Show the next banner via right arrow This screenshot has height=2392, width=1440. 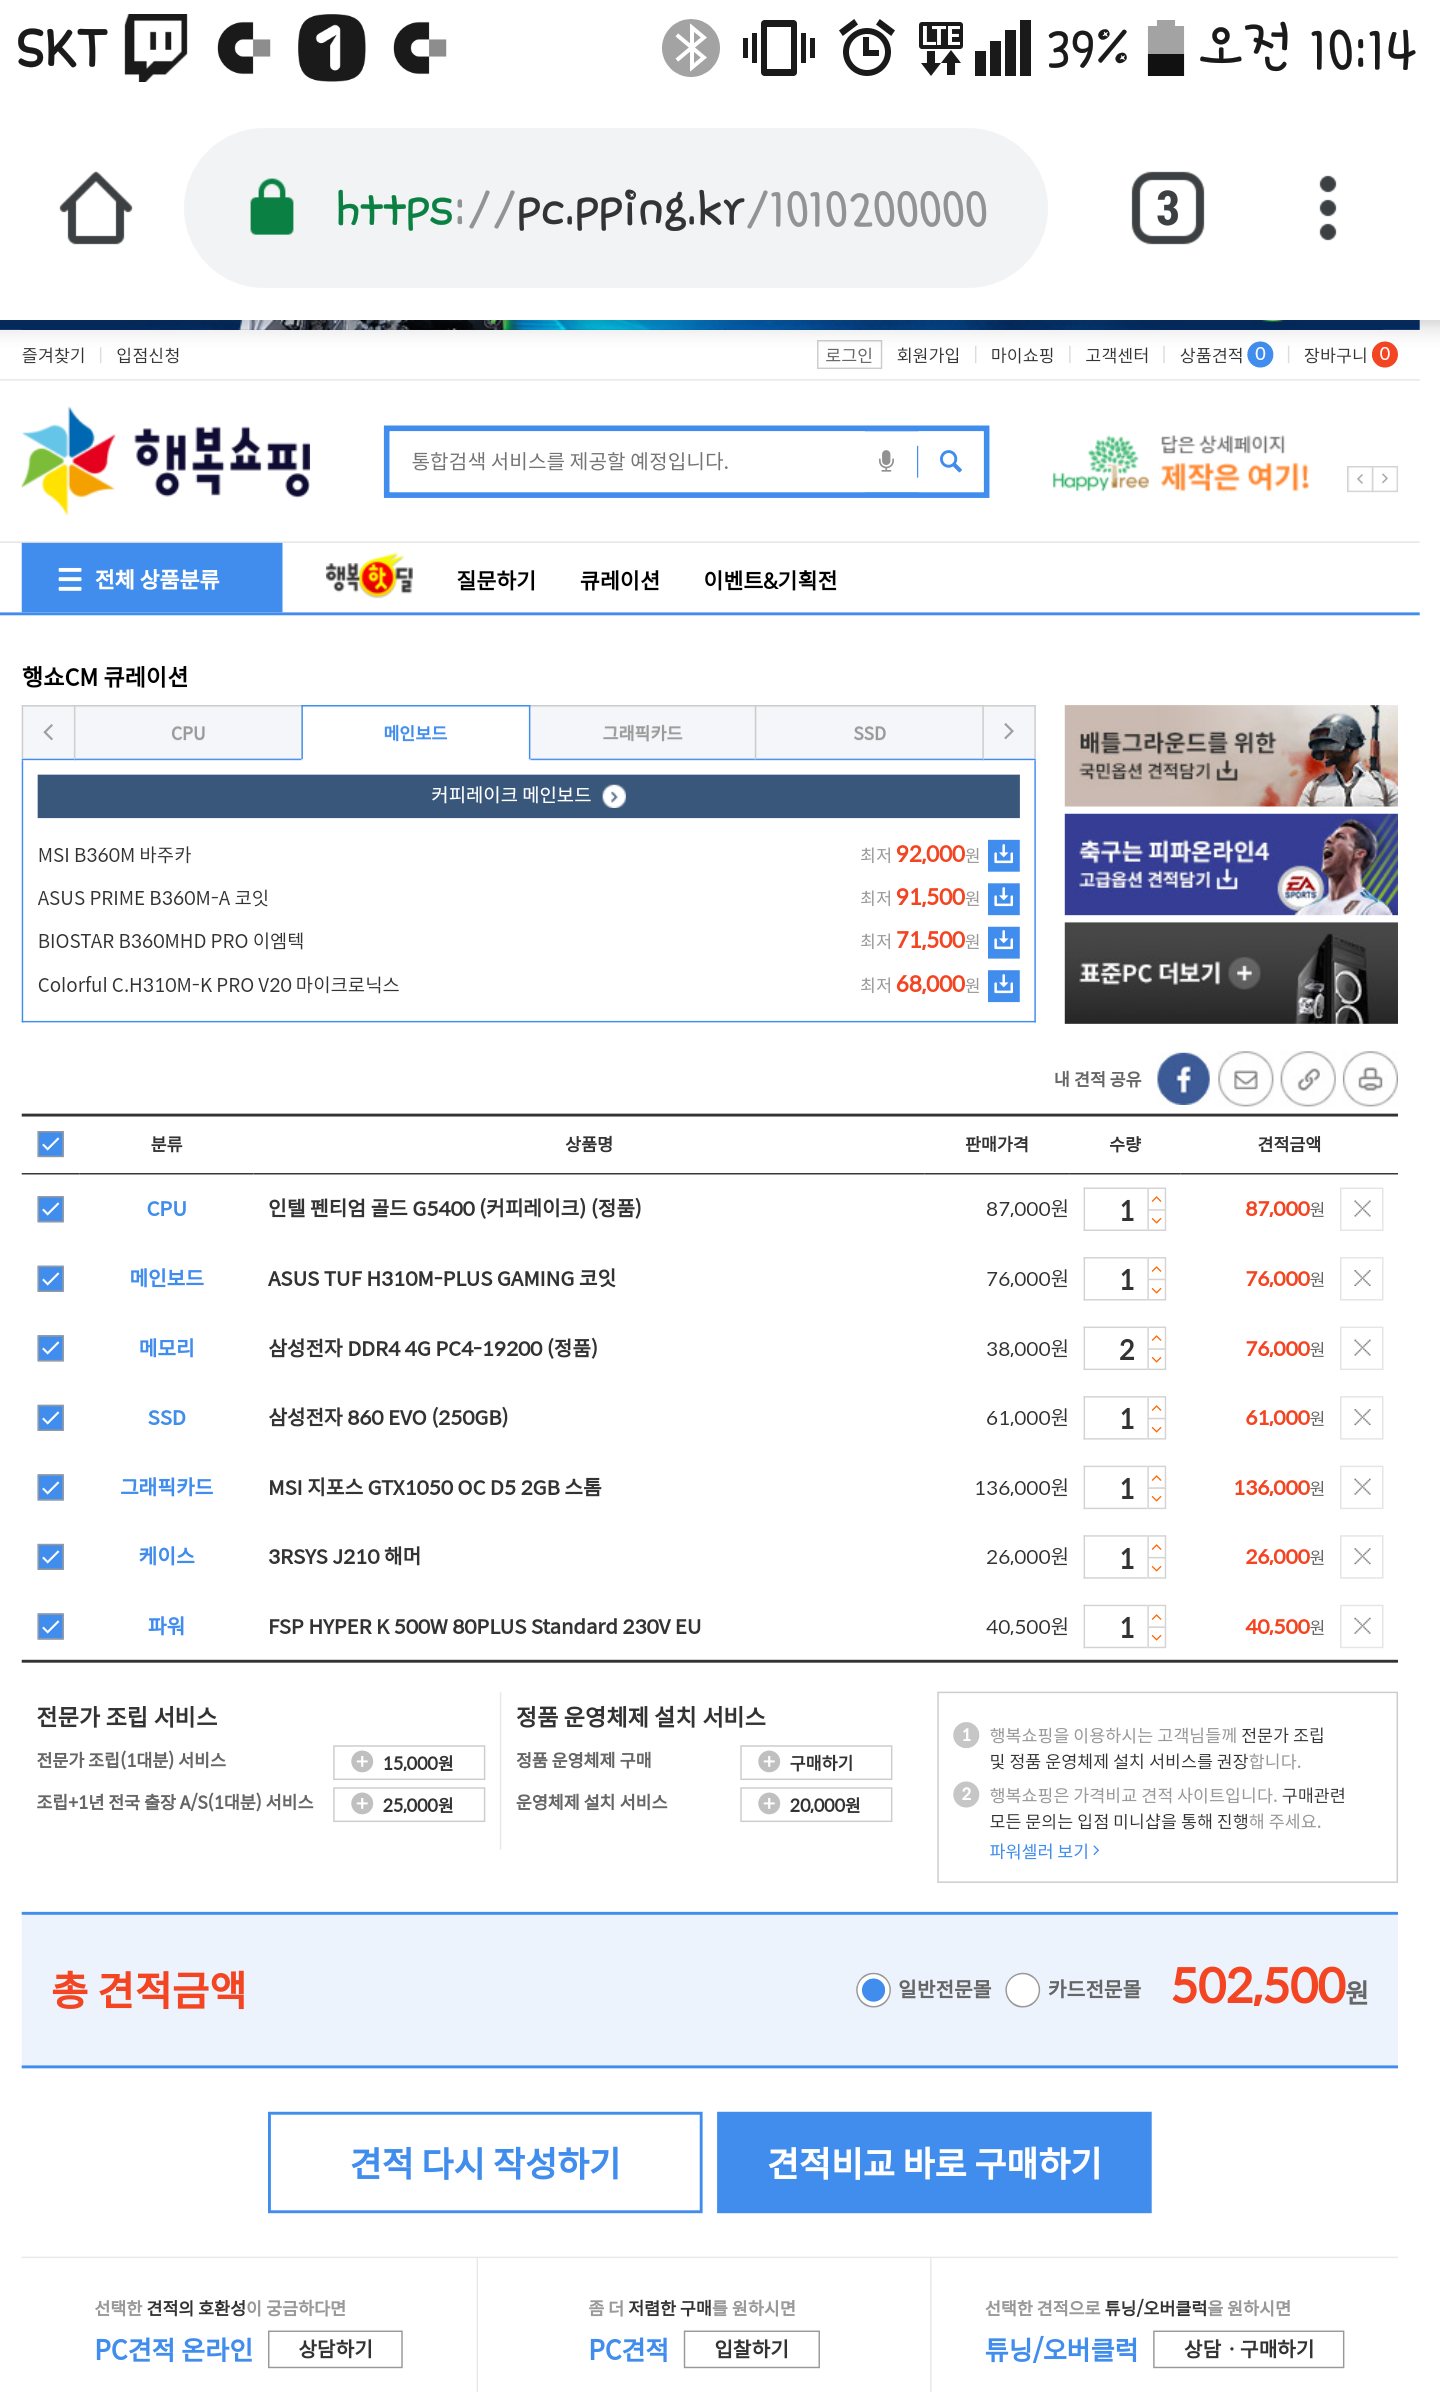pos(1385,479)
